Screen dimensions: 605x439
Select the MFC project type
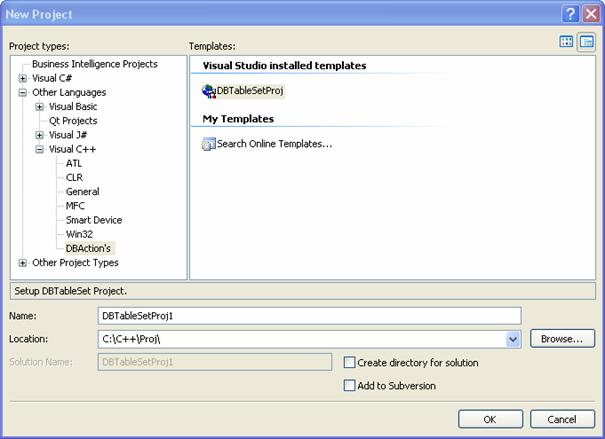click(x=75, y=206)
